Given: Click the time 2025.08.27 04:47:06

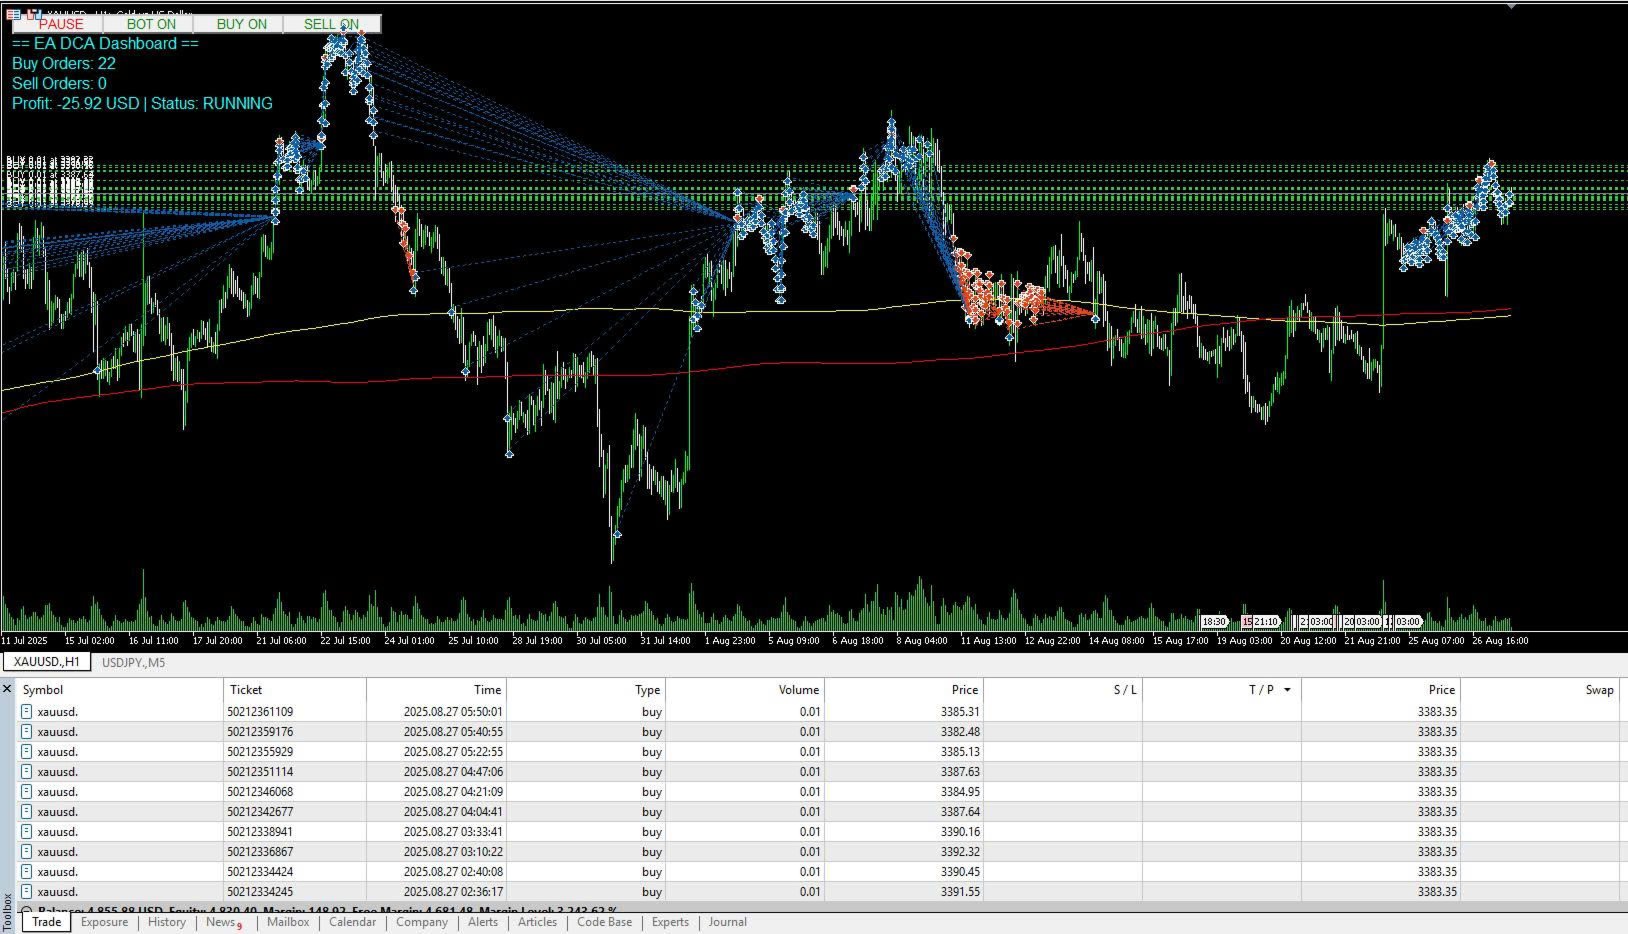Looking at the screenshot, I should (453, 772).
